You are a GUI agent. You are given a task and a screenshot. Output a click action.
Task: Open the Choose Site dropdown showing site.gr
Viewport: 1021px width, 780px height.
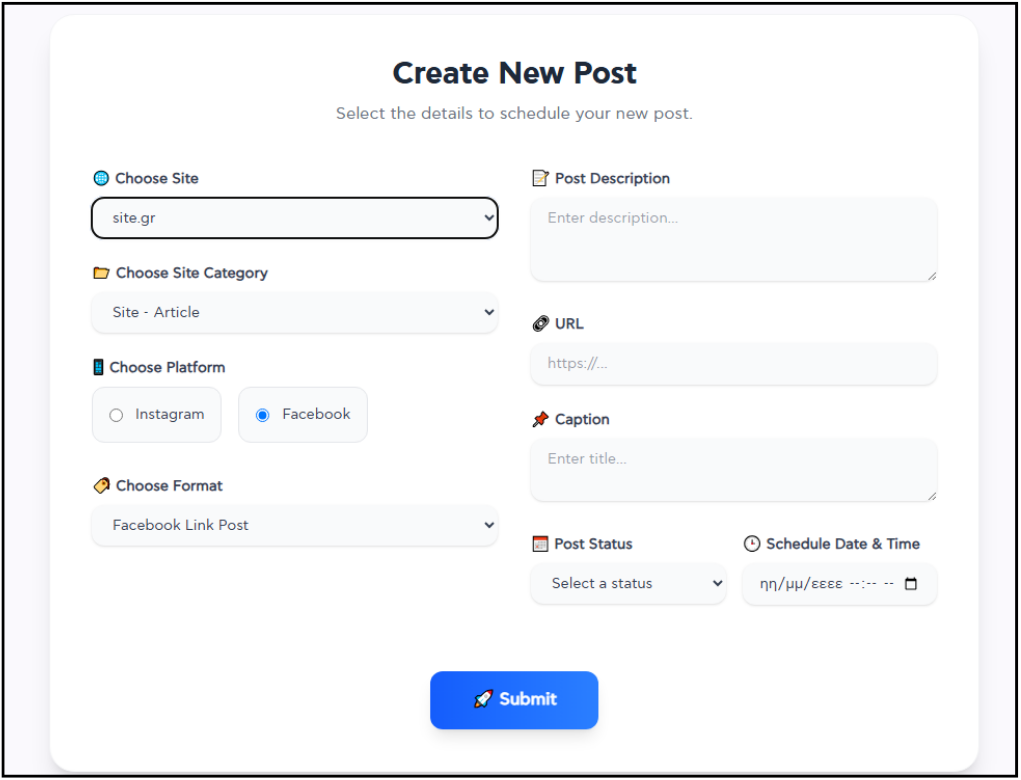pyautogui.click(x=294, y=218)
